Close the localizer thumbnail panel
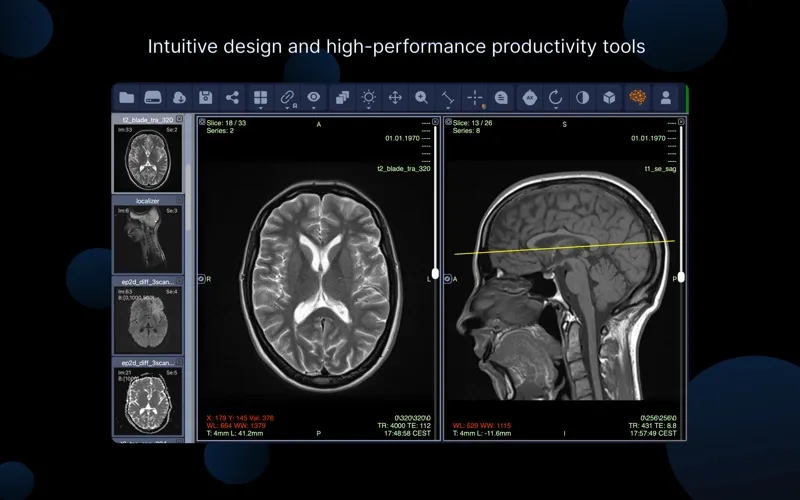Screen dimensions: 800x500 coord(179,200)
